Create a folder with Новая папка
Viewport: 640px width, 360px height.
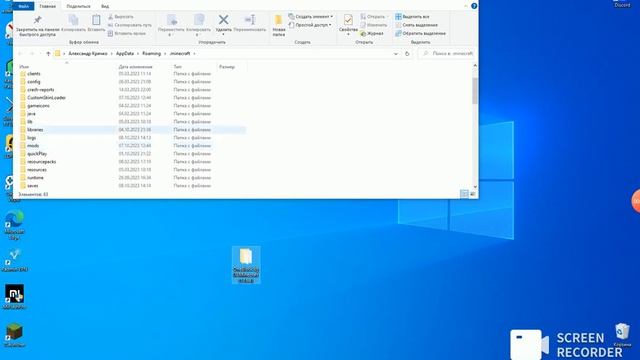pyautogui.click(x=279, y=25)
